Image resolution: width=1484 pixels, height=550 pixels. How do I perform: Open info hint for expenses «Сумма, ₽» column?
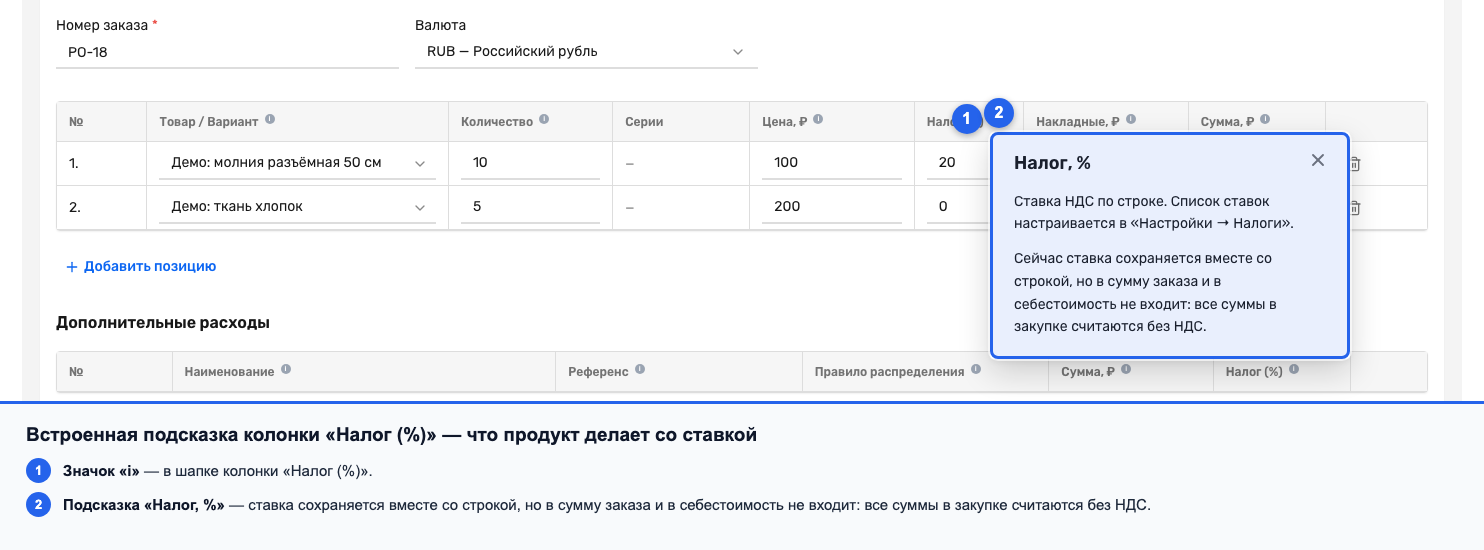point(1124,370)
